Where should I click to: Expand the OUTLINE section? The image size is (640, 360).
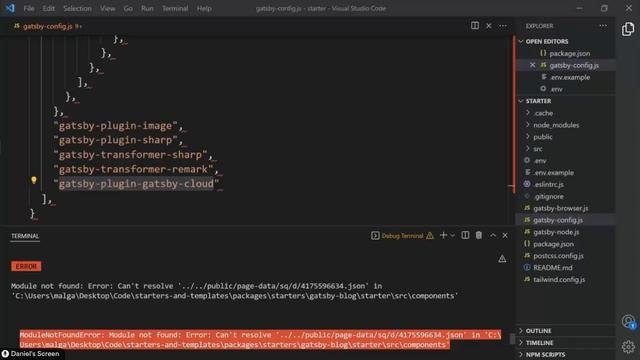538,331
